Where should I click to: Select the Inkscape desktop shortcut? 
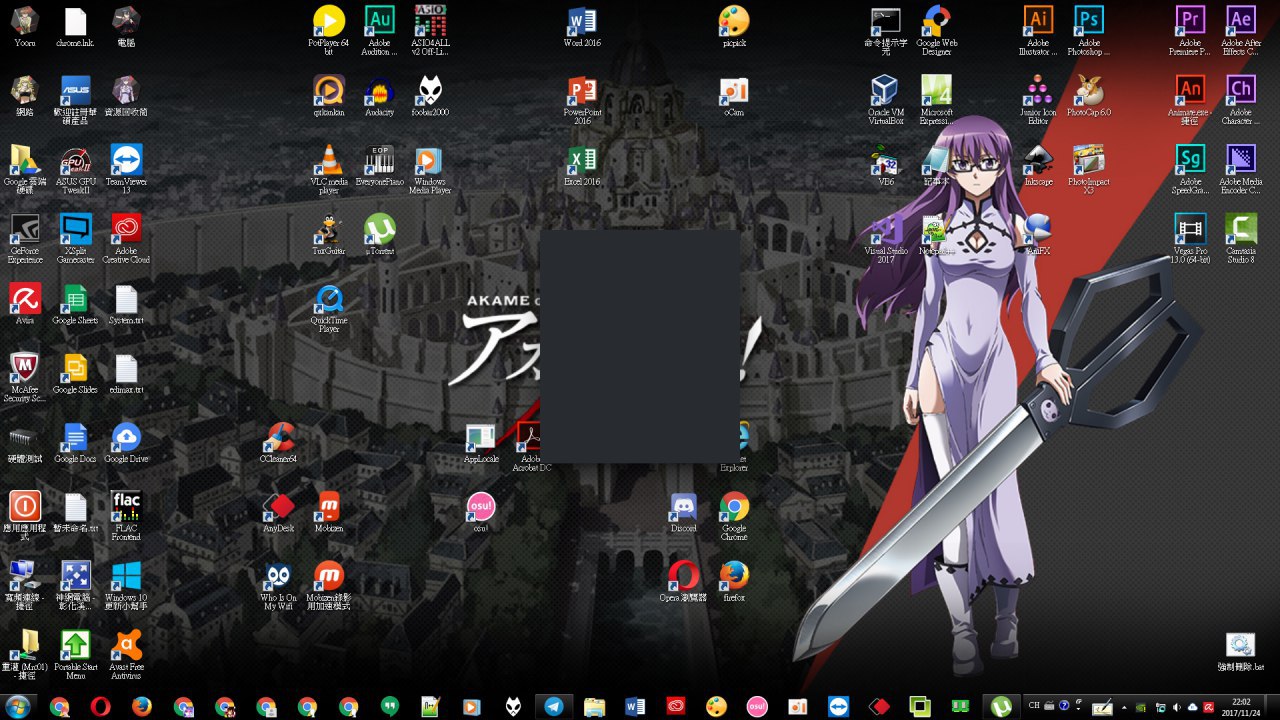tap(1038, 161)
